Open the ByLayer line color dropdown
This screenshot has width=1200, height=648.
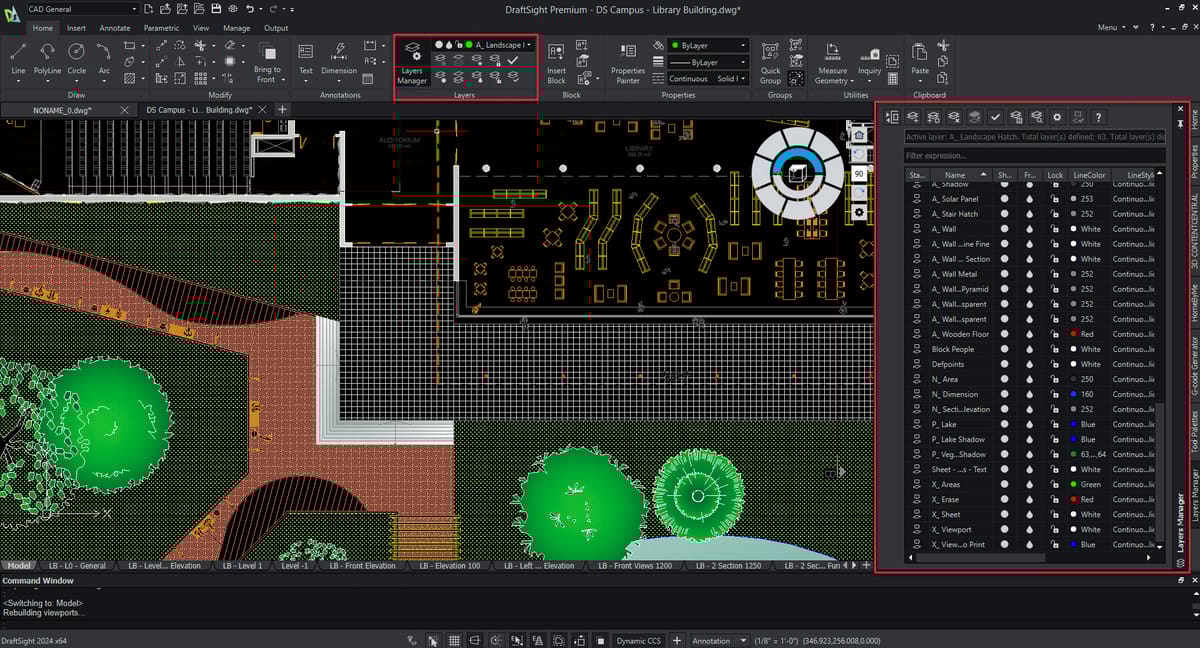pos(708,46)
